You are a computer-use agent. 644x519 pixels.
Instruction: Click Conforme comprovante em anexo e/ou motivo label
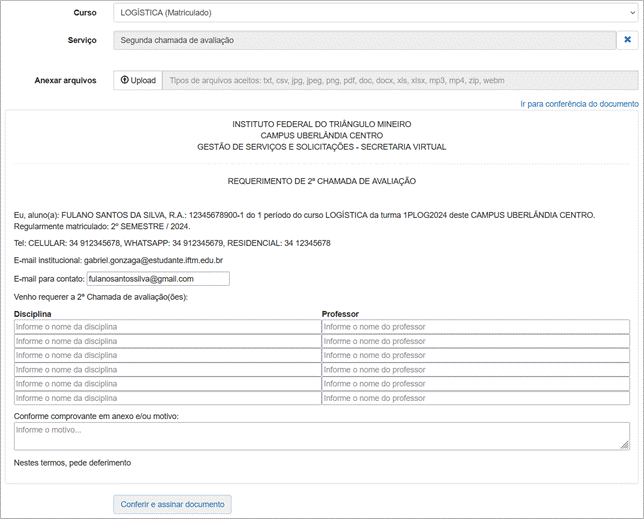pyautogui.click(x=96, y=416)
